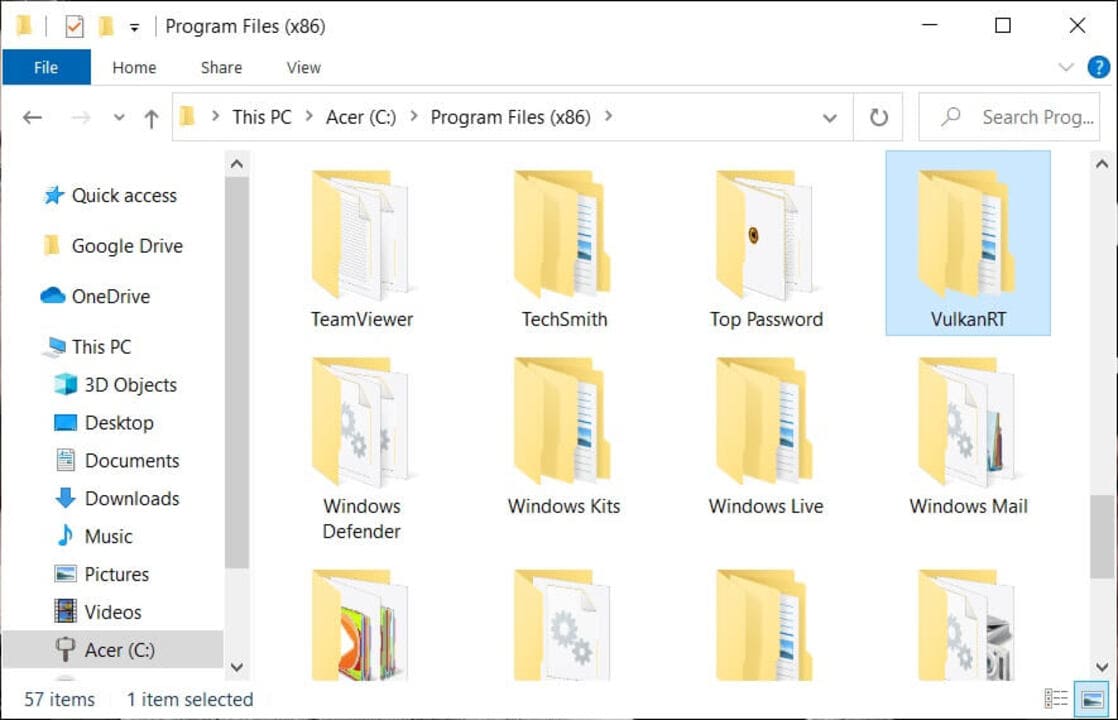Click This PC in the address bar
This screenshot has width=1118, height=720.
point(262,117)
